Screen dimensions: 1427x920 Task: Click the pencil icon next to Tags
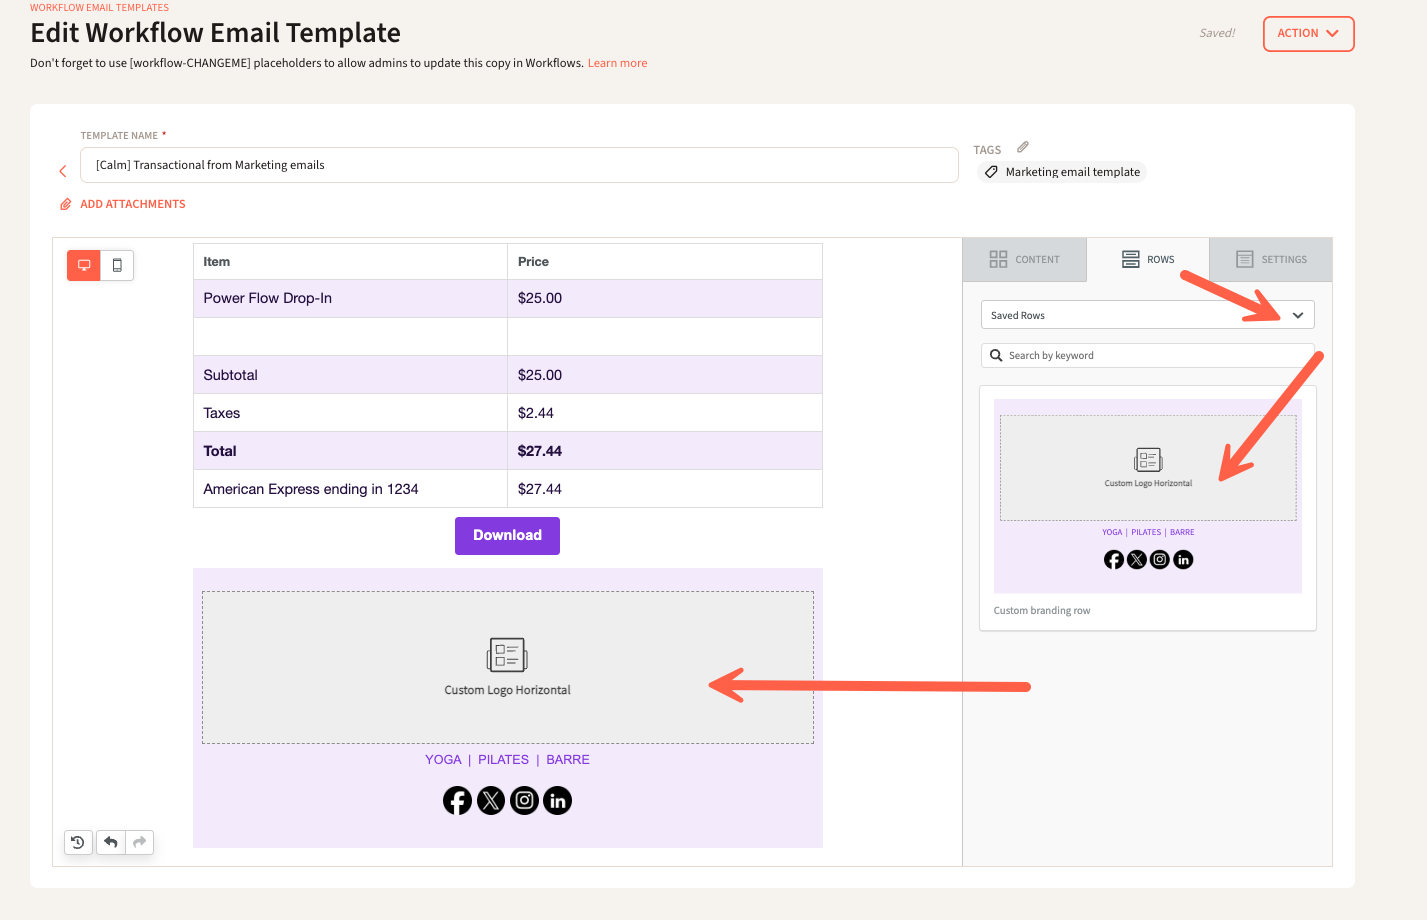pyautogui.click(x=1023, y=147)
